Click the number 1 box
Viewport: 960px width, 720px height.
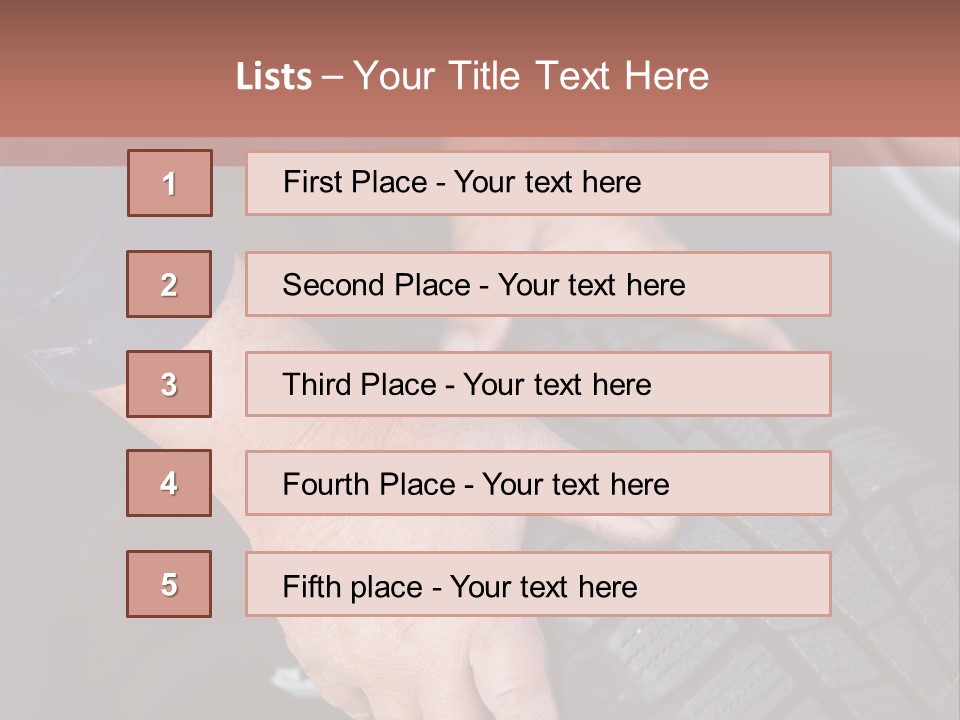(x=170, y=183)
